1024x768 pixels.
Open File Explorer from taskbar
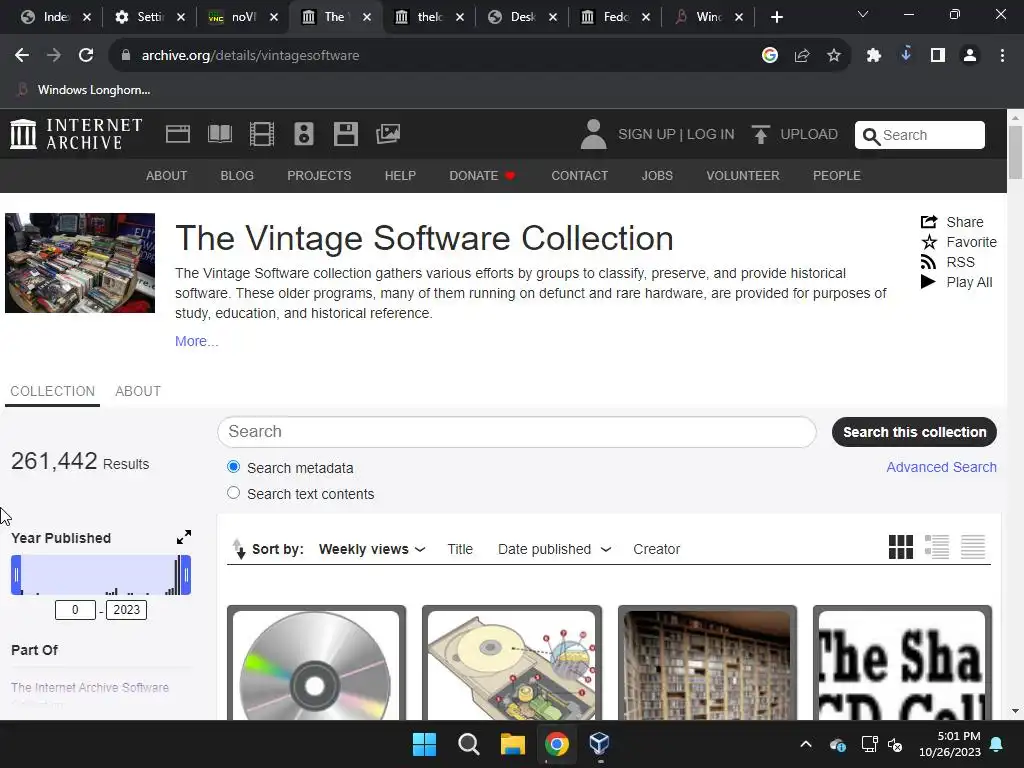tap(513, 744)
